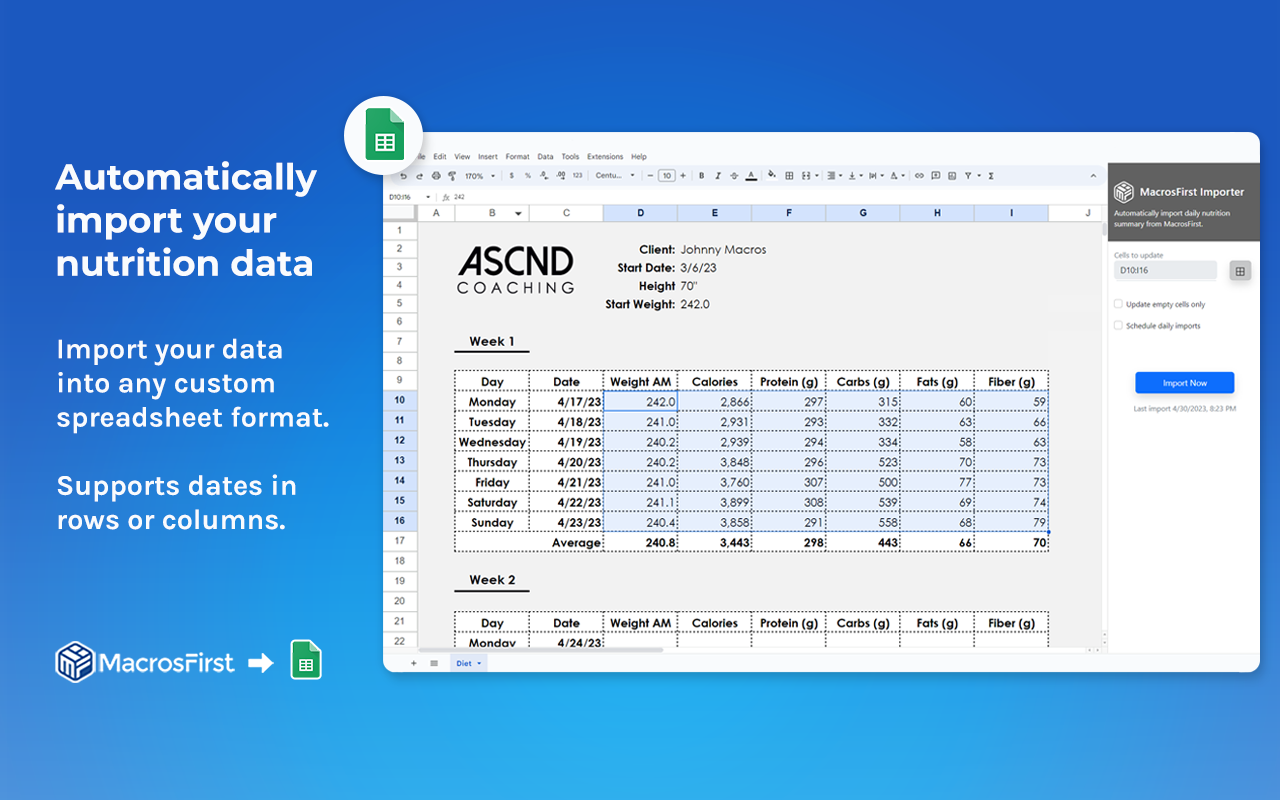Open the fill color picker

(772, 176)
